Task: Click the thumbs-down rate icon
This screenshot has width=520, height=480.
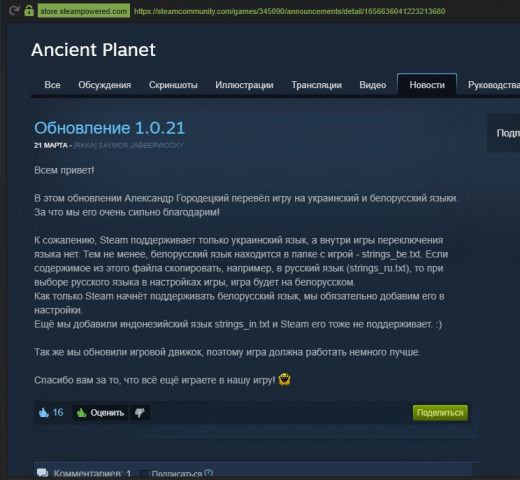Action: 140,413
